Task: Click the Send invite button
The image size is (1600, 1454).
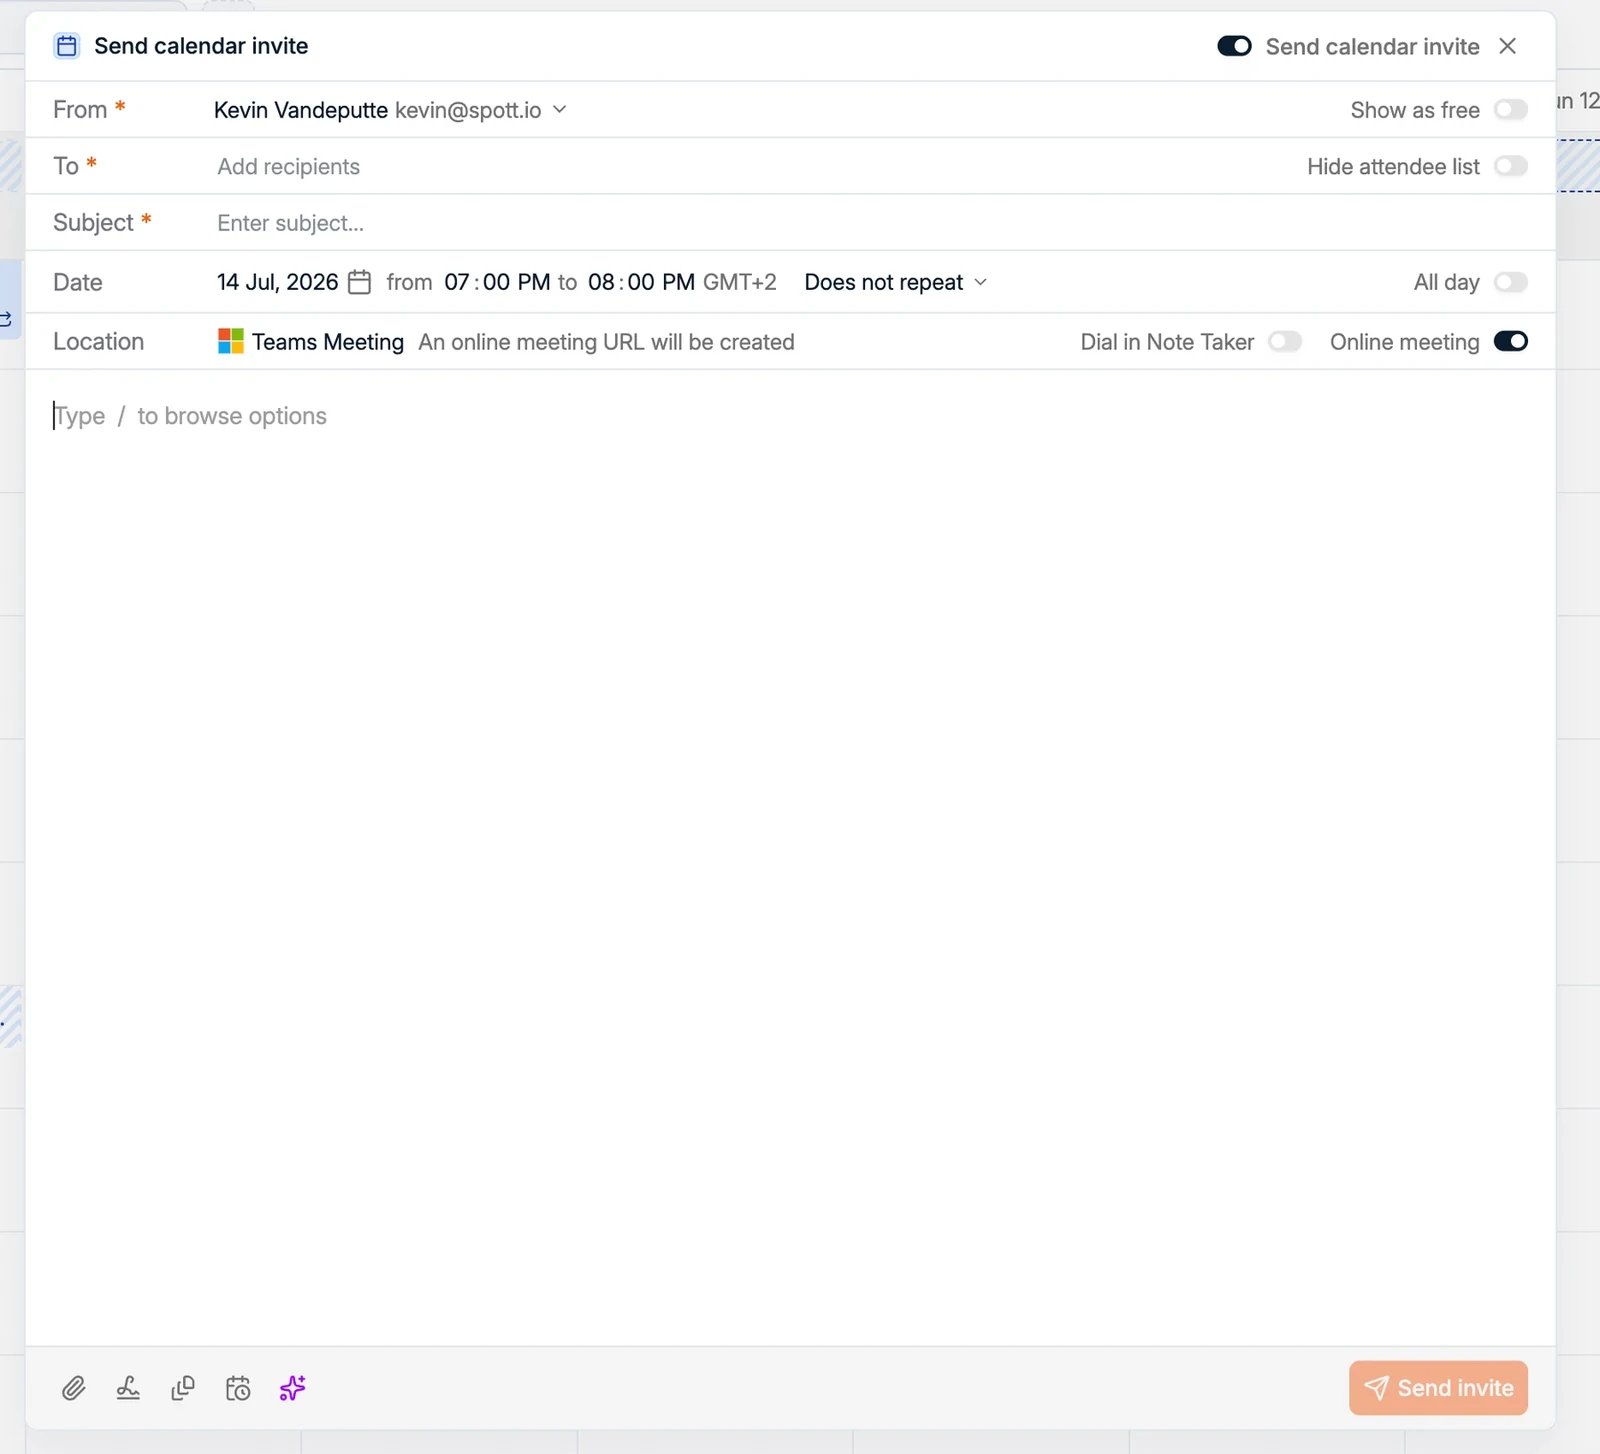Action: tap(1438, 1388)
